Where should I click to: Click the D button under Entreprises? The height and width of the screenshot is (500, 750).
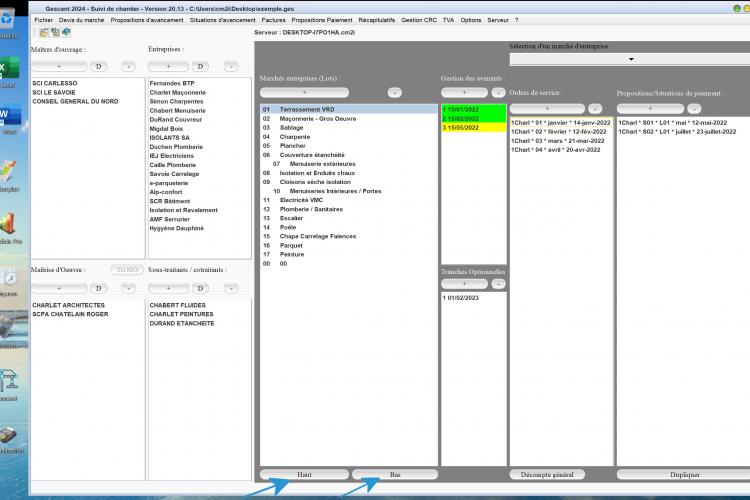[200, 67]
